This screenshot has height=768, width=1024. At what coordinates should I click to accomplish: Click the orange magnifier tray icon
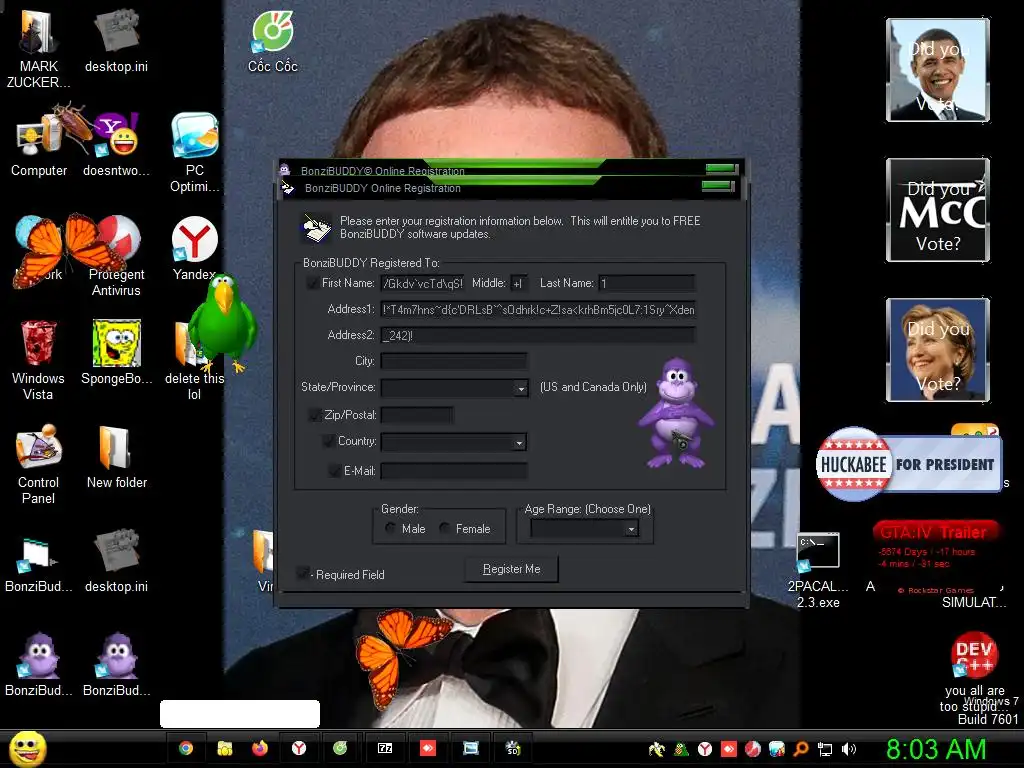801,749
